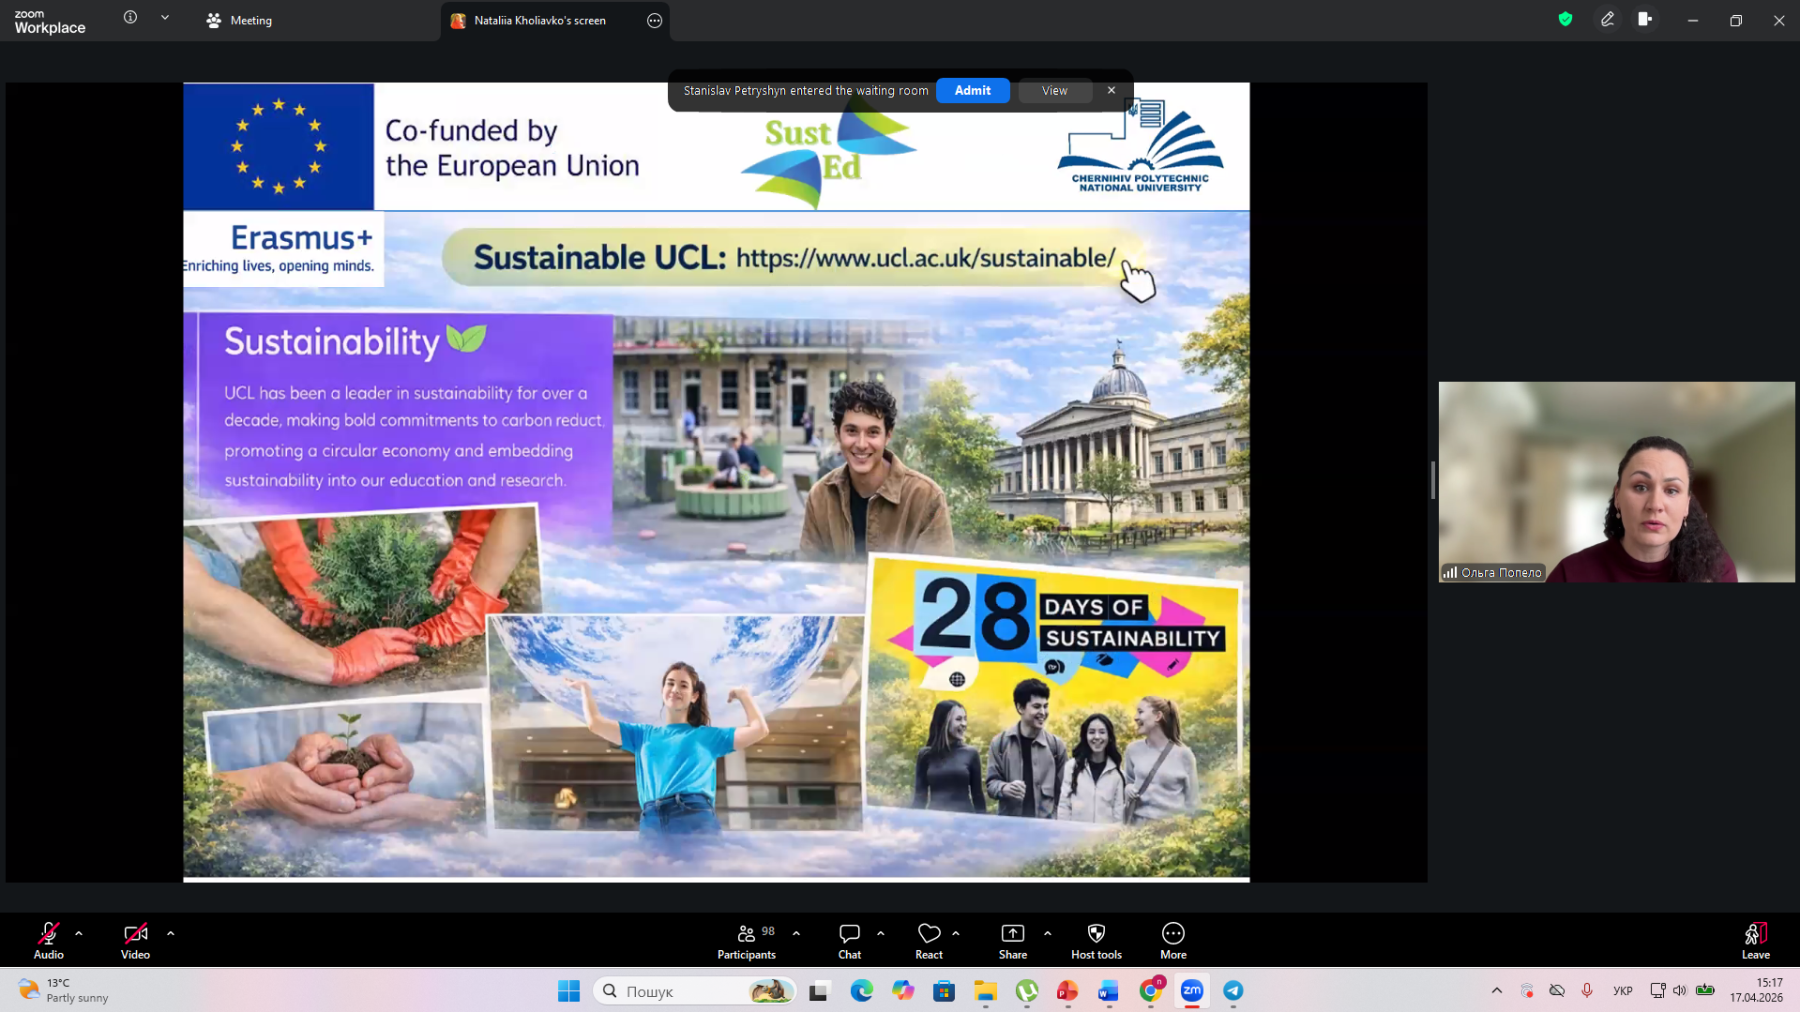This screenshot has width=1800, height=1012.
Task: Open the React menu
Action: point(929,940)
